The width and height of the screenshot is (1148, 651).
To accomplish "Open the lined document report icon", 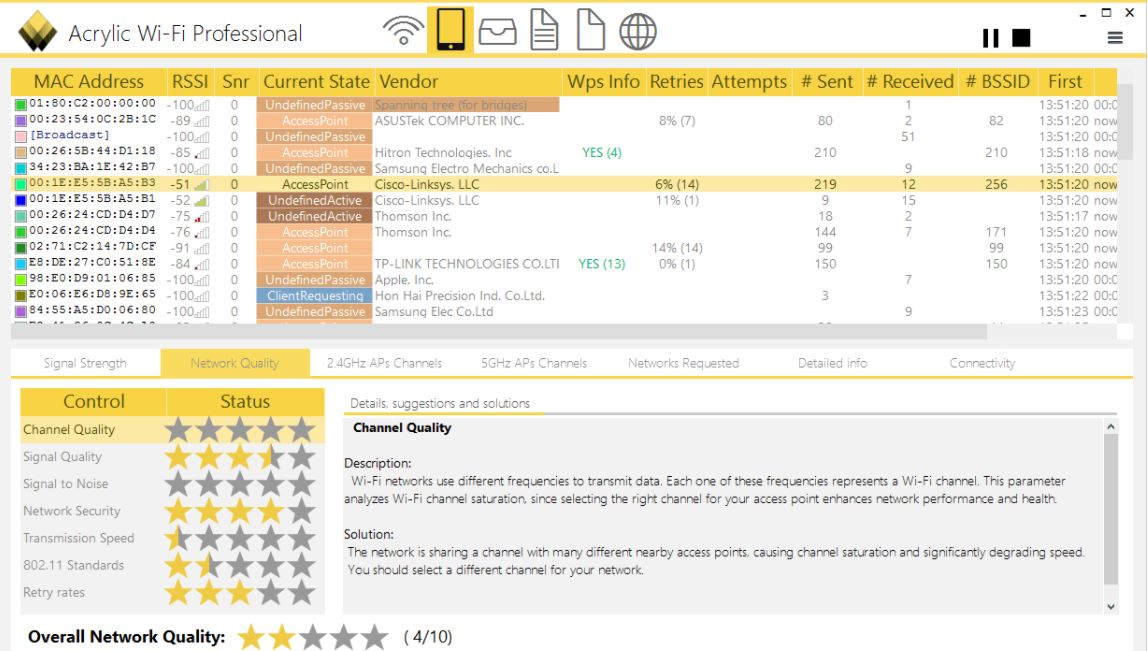I will (x=544, y=31).
